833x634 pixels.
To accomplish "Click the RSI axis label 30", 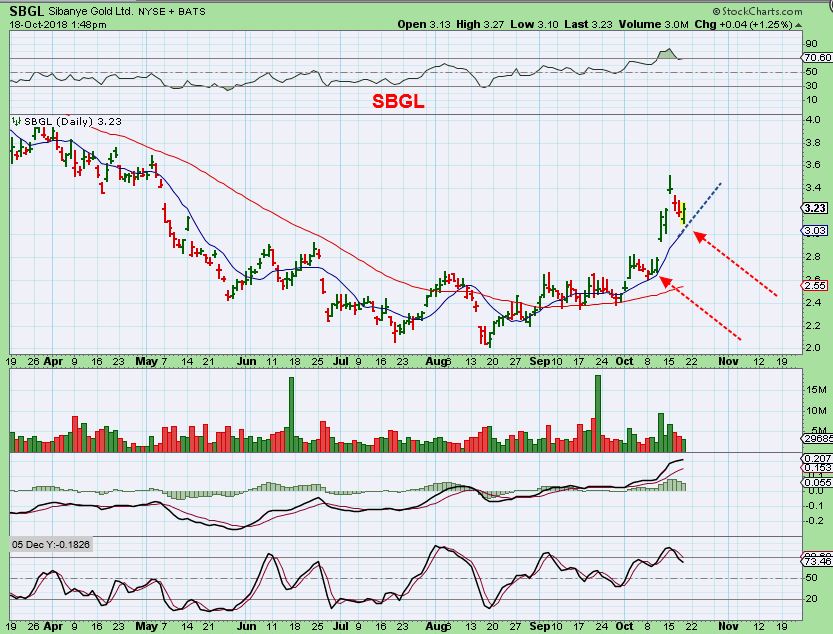I will (811, 86).
